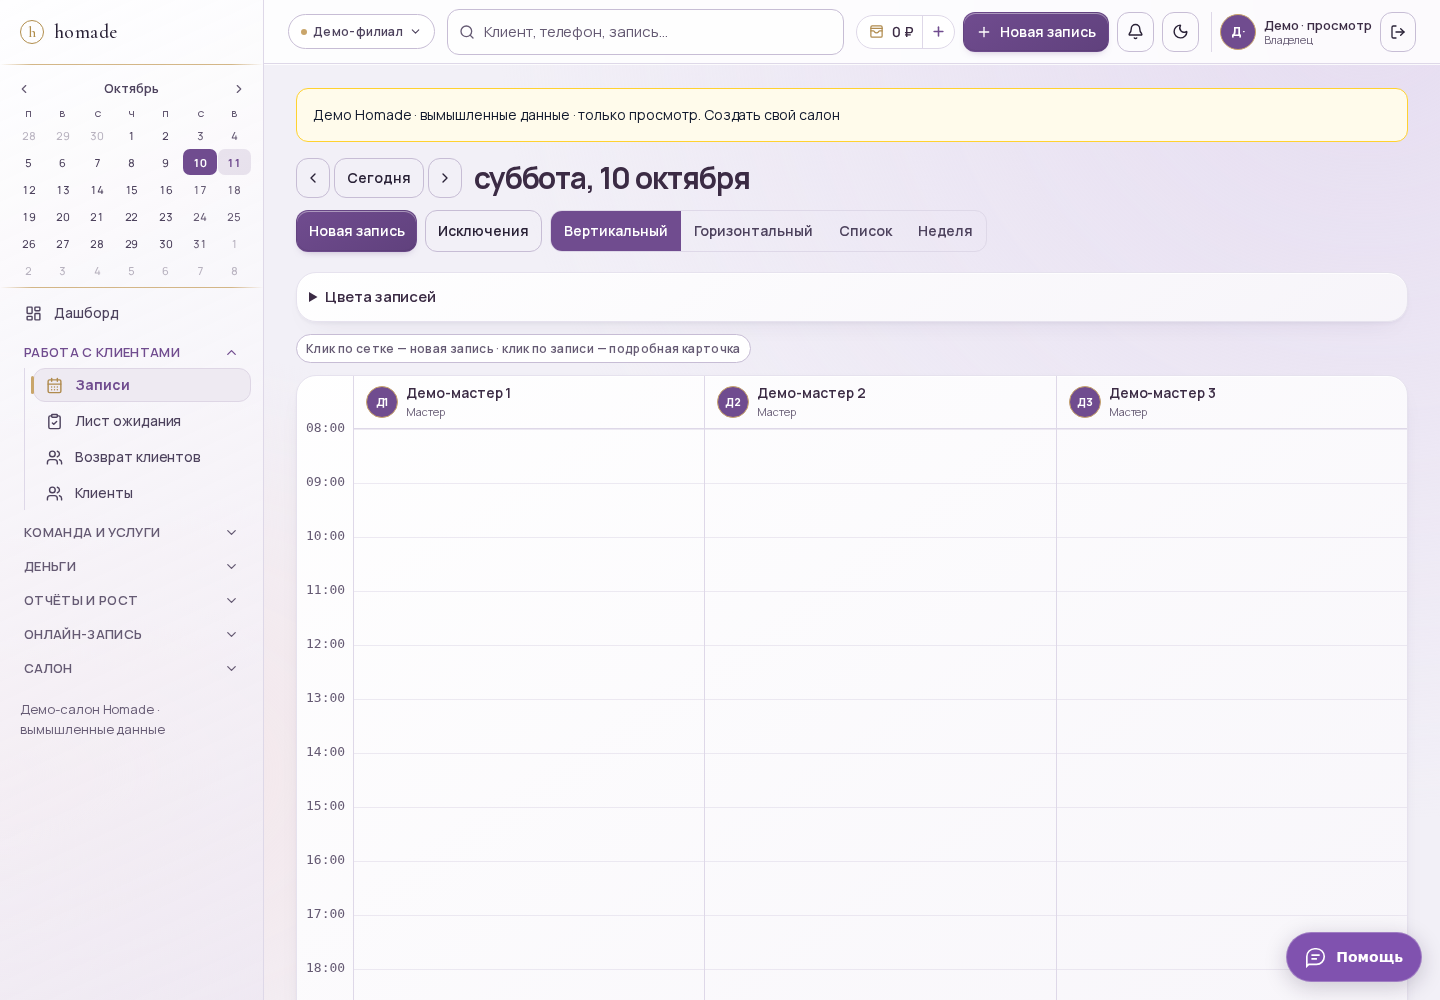Expand the Деньги sidebar section
Screen dimensions: 1440x1000
tap(132, 566)
